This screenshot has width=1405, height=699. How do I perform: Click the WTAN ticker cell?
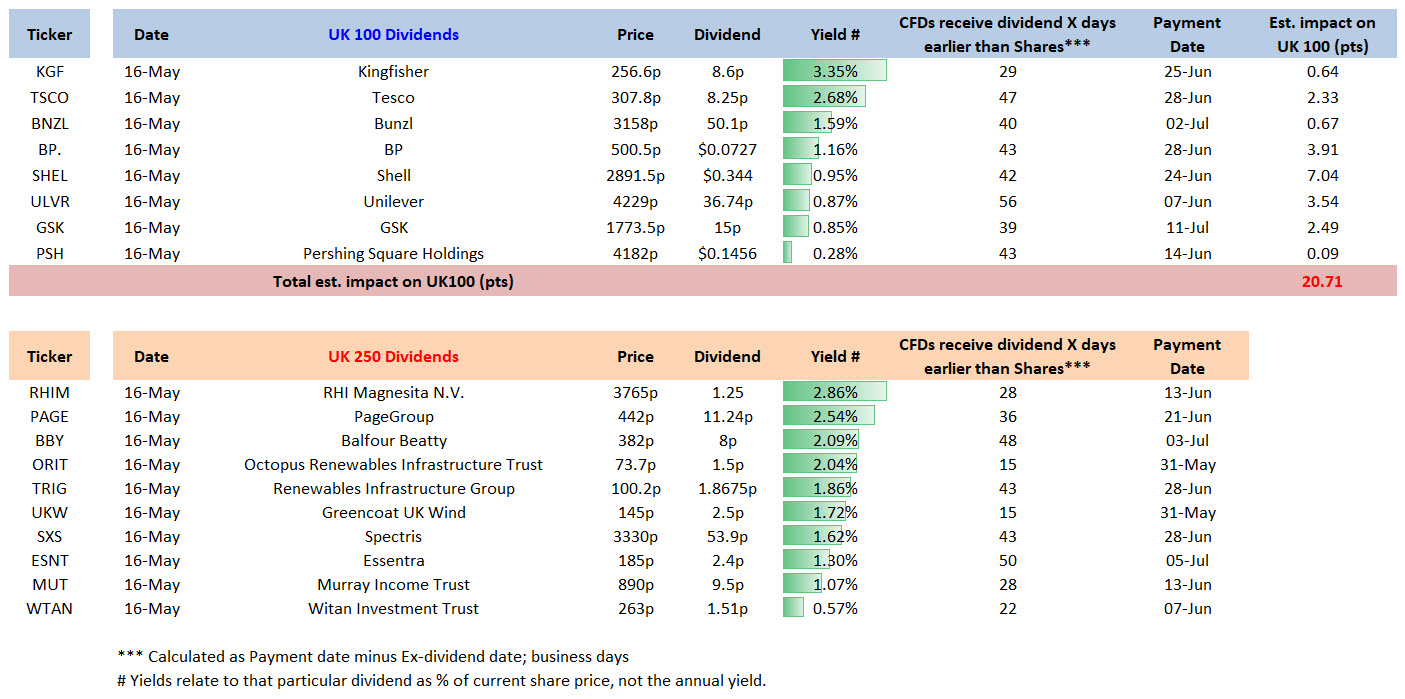point(49,609)
